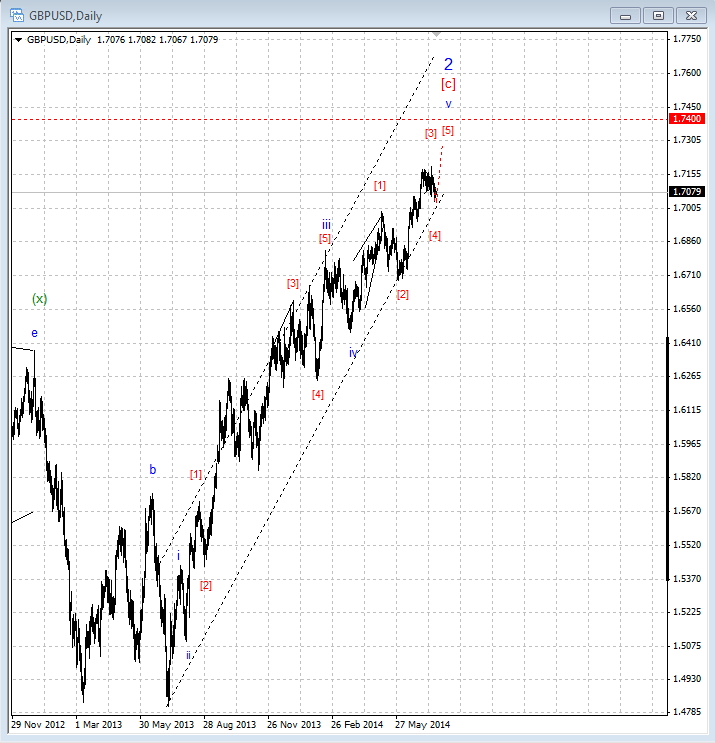Click the '1.6560' price axis label
Image resolution: width=715 pixels, height=743 pixels.
(x=687, y=309)
